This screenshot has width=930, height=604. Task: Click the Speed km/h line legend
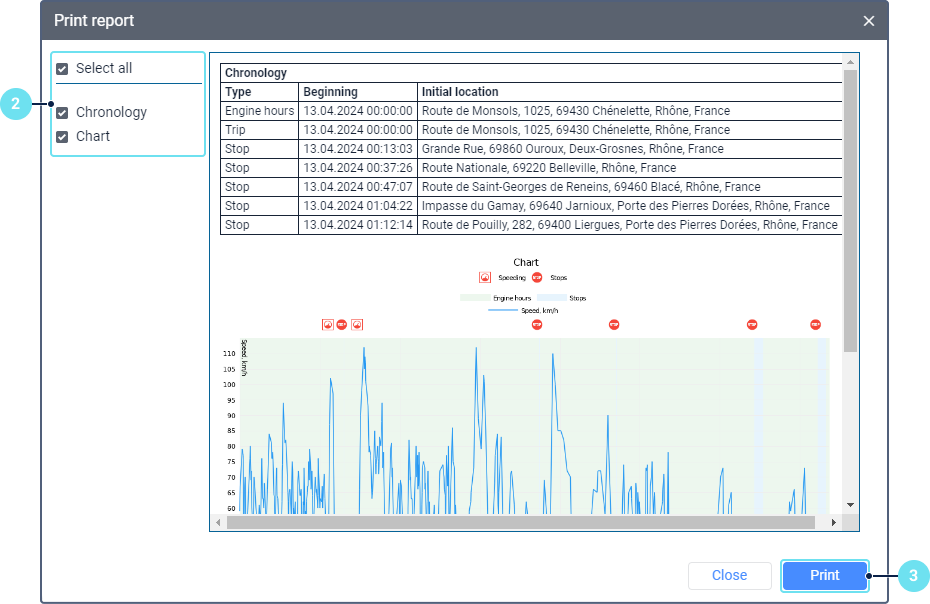(503, 311)
